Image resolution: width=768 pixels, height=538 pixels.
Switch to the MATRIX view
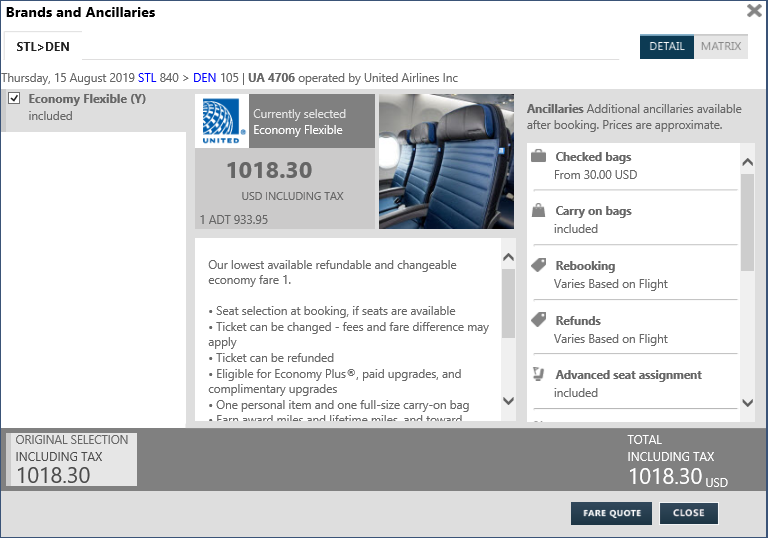point(720,47)
